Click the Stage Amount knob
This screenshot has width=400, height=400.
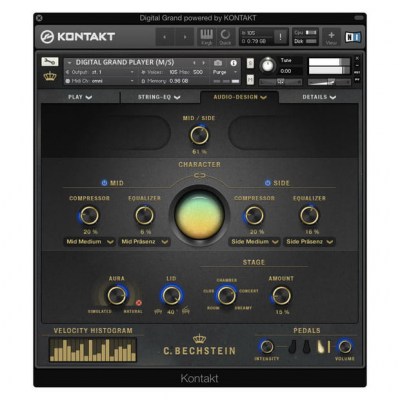[281, 295]
